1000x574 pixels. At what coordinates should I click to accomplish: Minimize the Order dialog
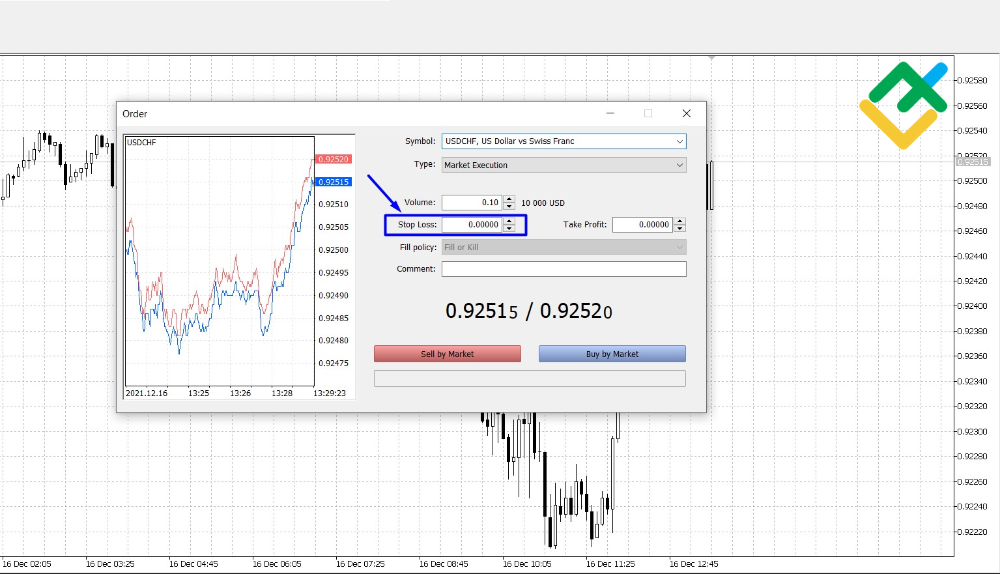click(610, 114)
